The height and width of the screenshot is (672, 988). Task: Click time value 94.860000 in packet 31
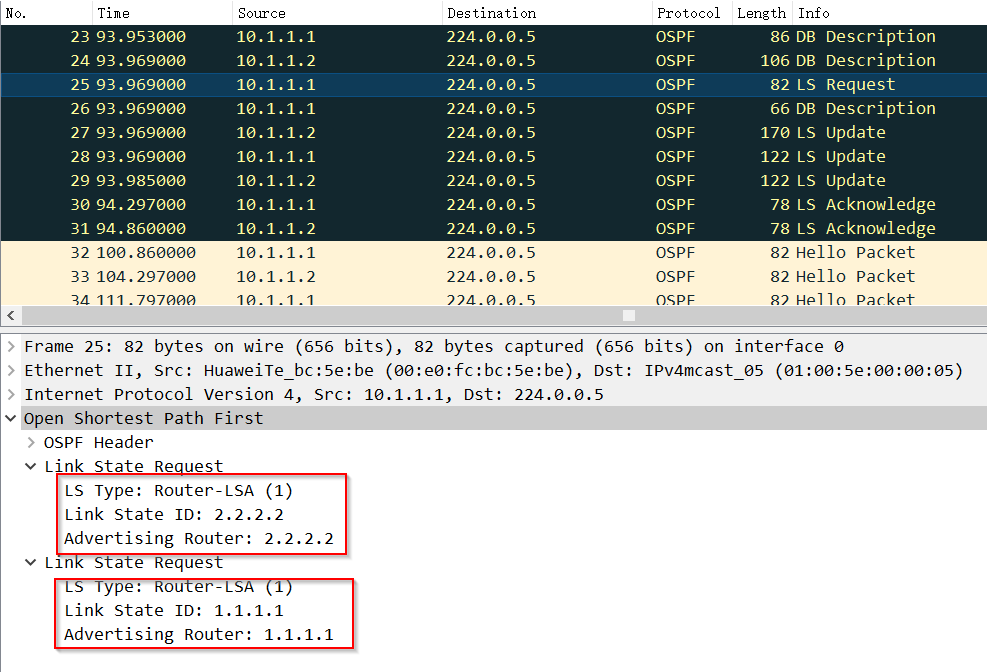coord(141,228)
